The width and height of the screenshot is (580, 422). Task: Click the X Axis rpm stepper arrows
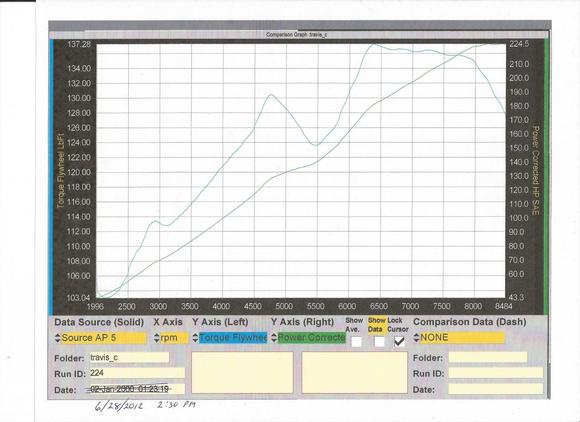(x=157, y=338)
